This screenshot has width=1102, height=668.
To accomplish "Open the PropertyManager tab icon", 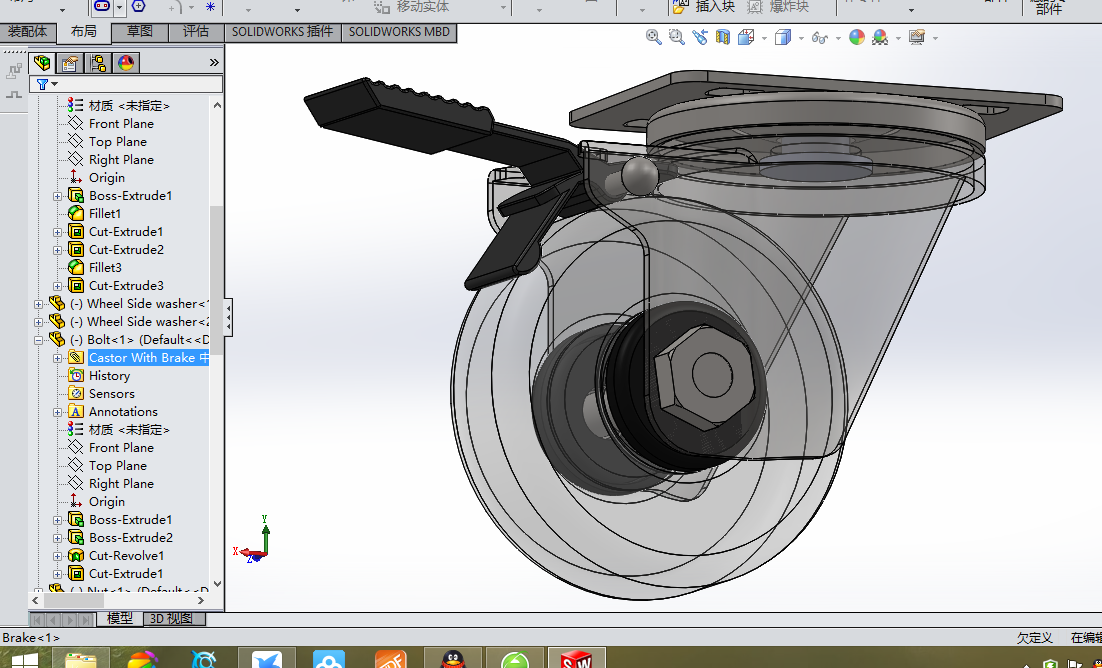I will (x=69, y=63).
